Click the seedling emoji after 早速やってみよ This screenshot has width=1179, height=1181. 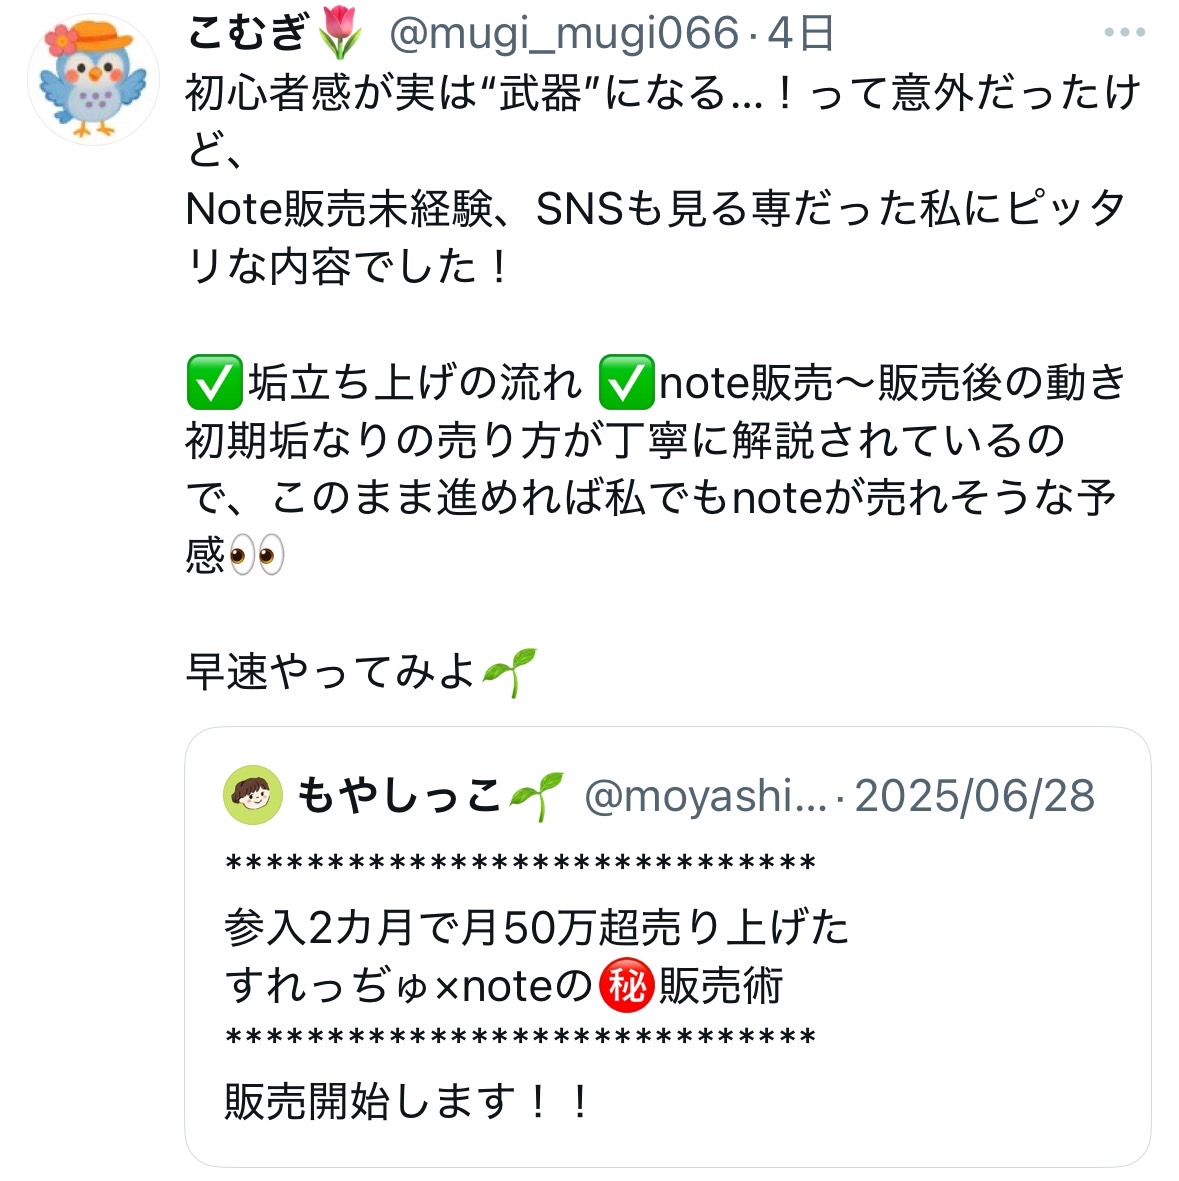click(x=510, y=672)
